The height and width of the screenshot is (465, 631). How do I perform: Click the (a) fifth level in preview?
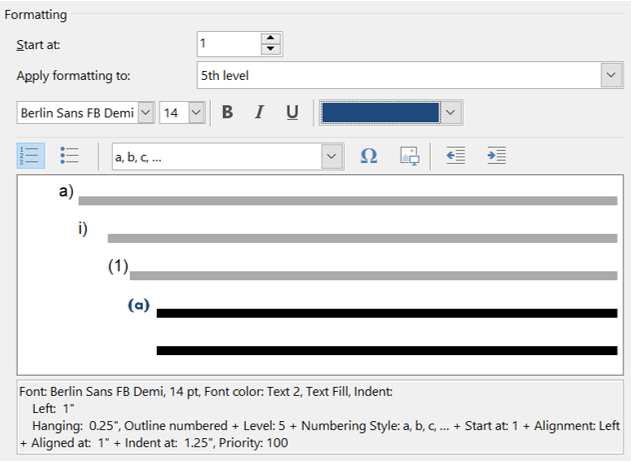(x=139, y=305)
